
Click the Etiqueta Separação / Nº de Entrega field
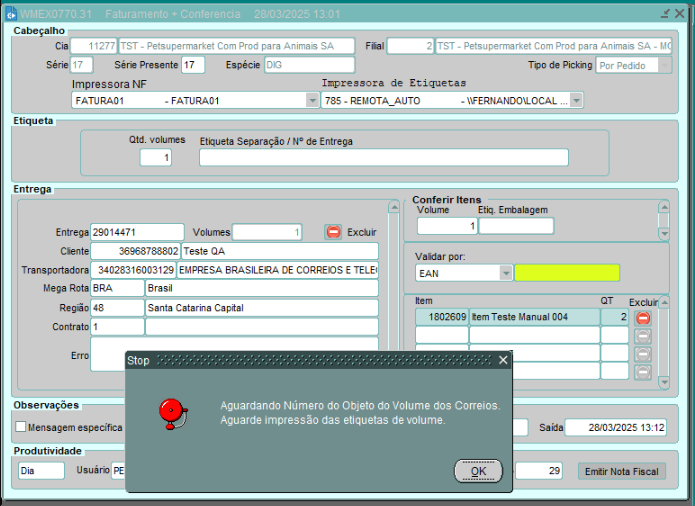click(x=383, y=158)
